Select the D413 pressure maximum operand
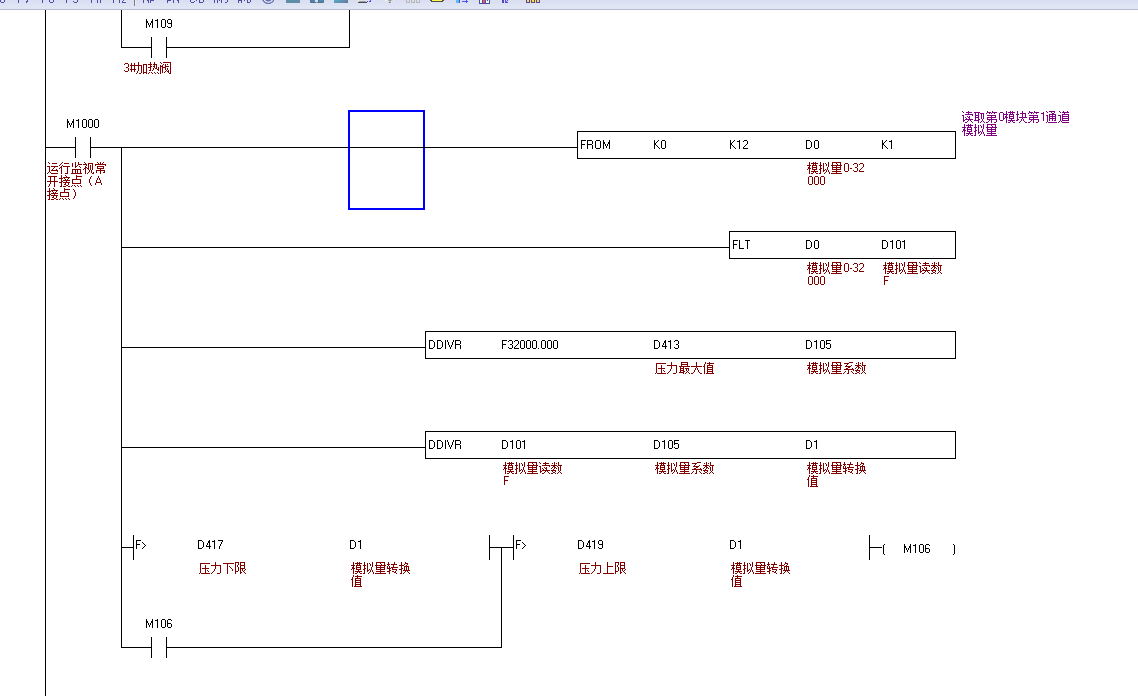The width and height of the screenshot is (1138, 696). pyautogui.click(x=666, y=345)
